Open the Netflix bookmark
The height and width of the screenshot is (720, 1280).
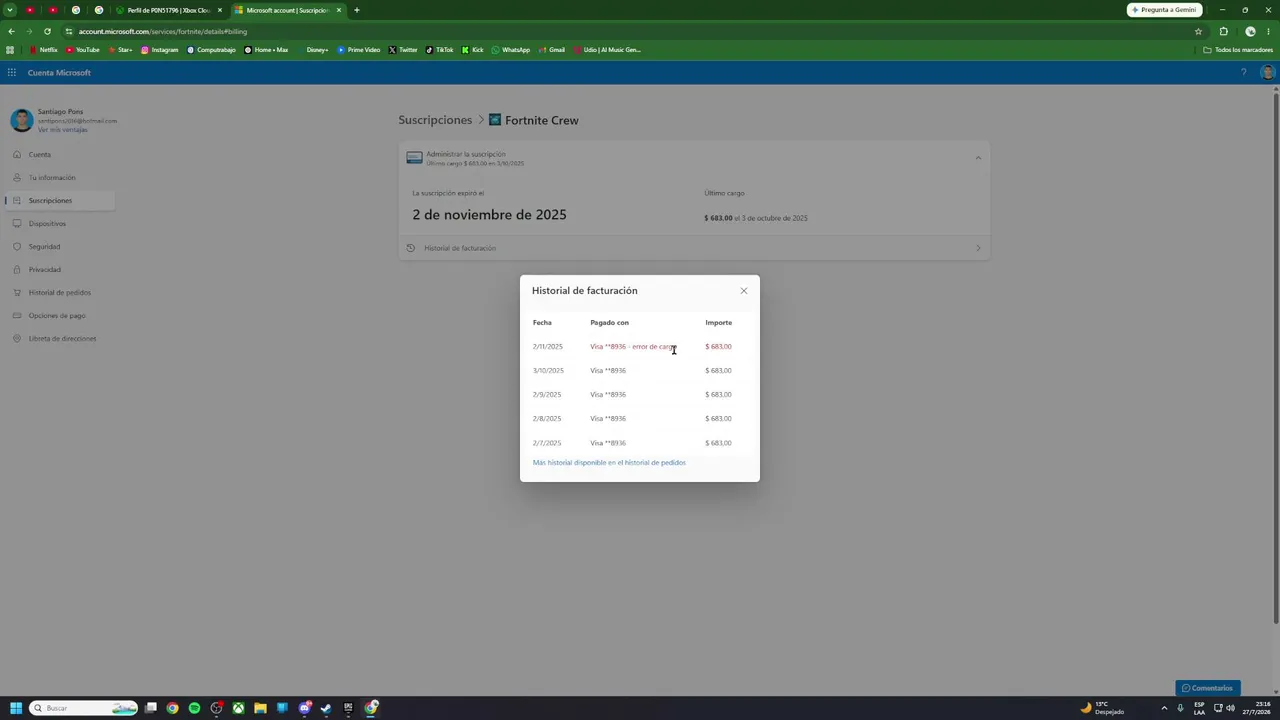44,50
